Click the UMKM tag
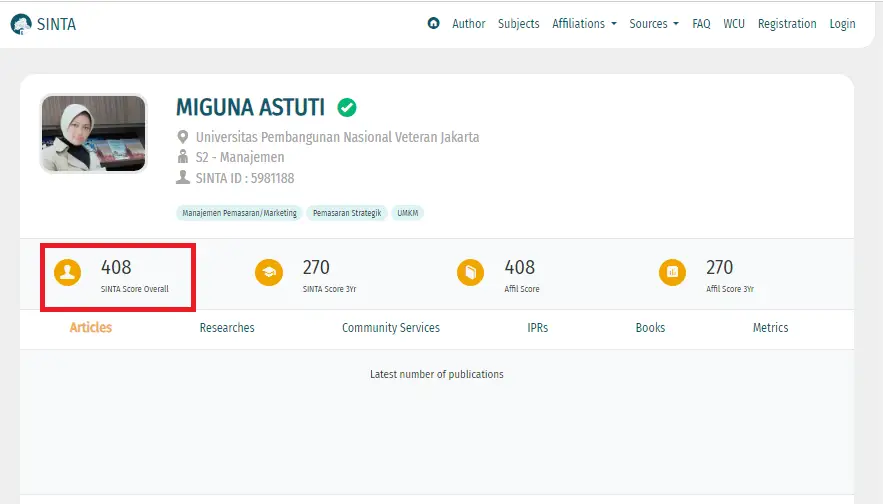The height and width of the screenshot is (504, 883). click(408, 213)
